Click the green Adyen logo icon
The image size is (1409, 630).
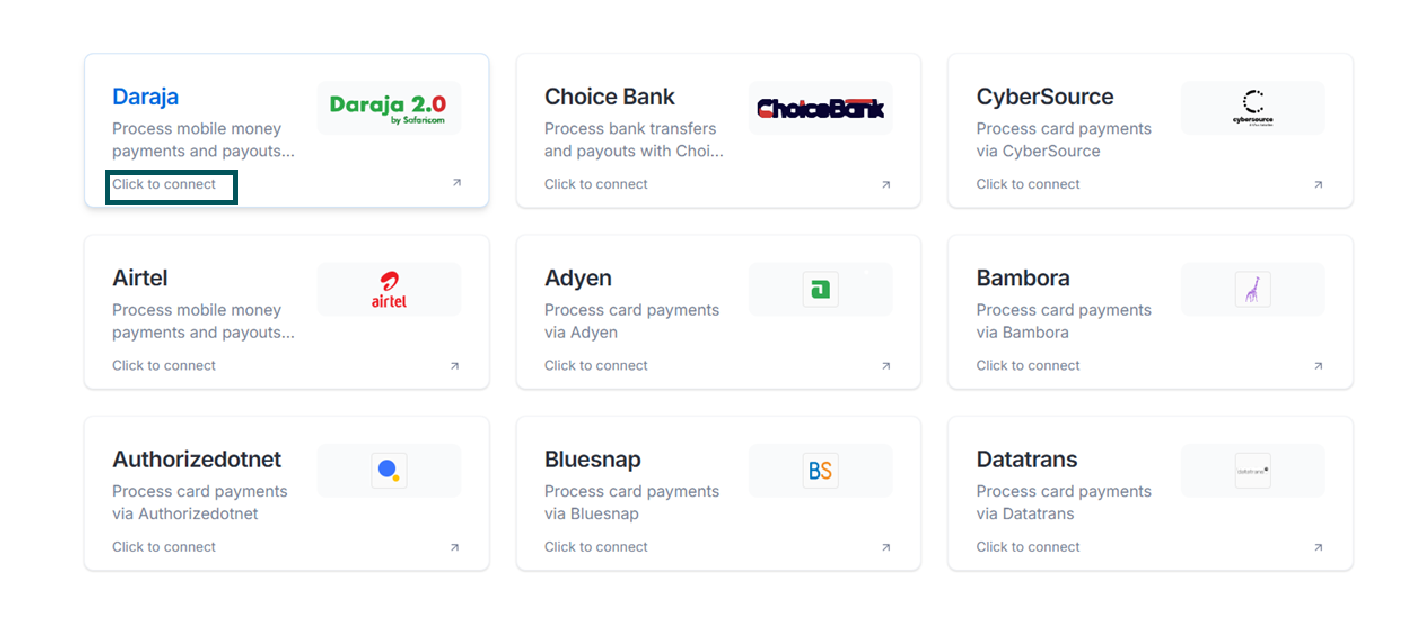[x=820, y=290]
